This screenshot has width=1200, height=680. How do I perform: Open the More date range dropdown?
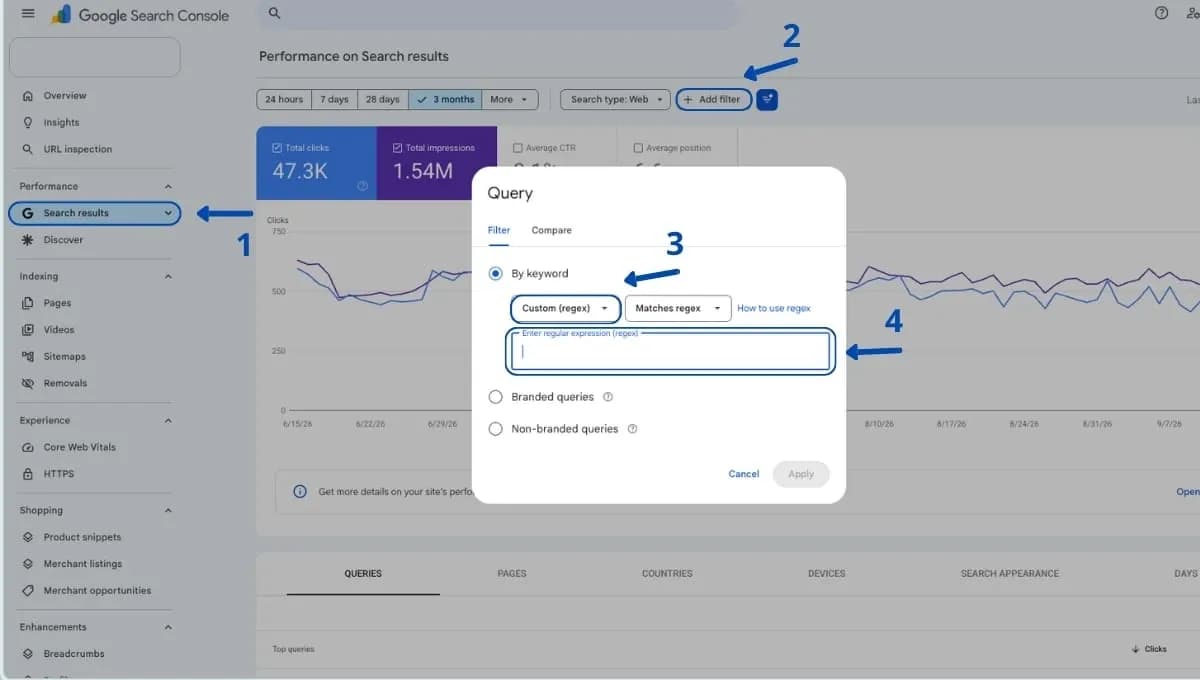tap(510, 99)
